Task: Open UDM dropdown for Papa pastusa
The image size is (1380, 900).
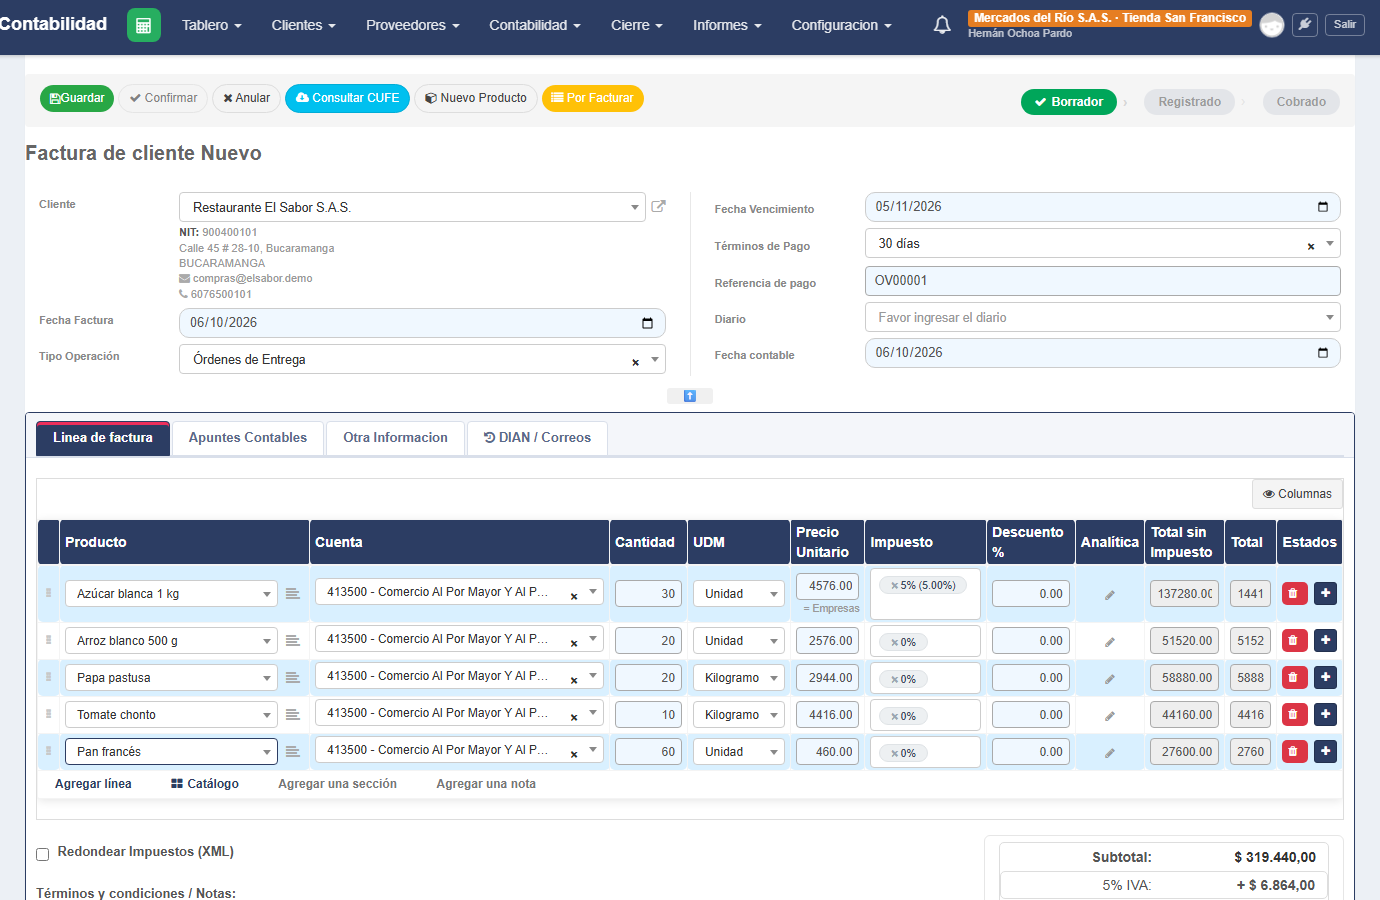Action: tap(739, 678)
